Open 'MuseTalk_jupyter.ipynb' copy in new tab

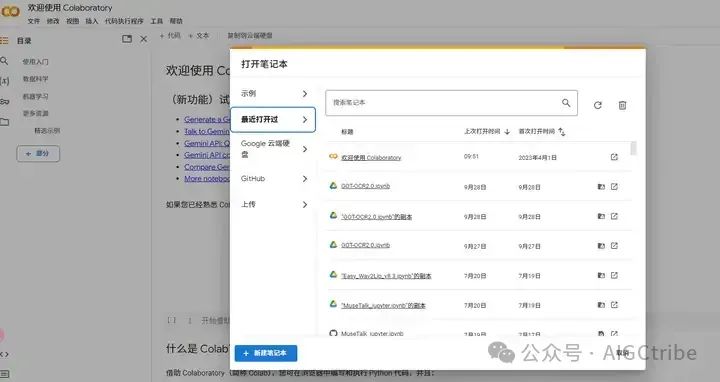coord(614,305)
